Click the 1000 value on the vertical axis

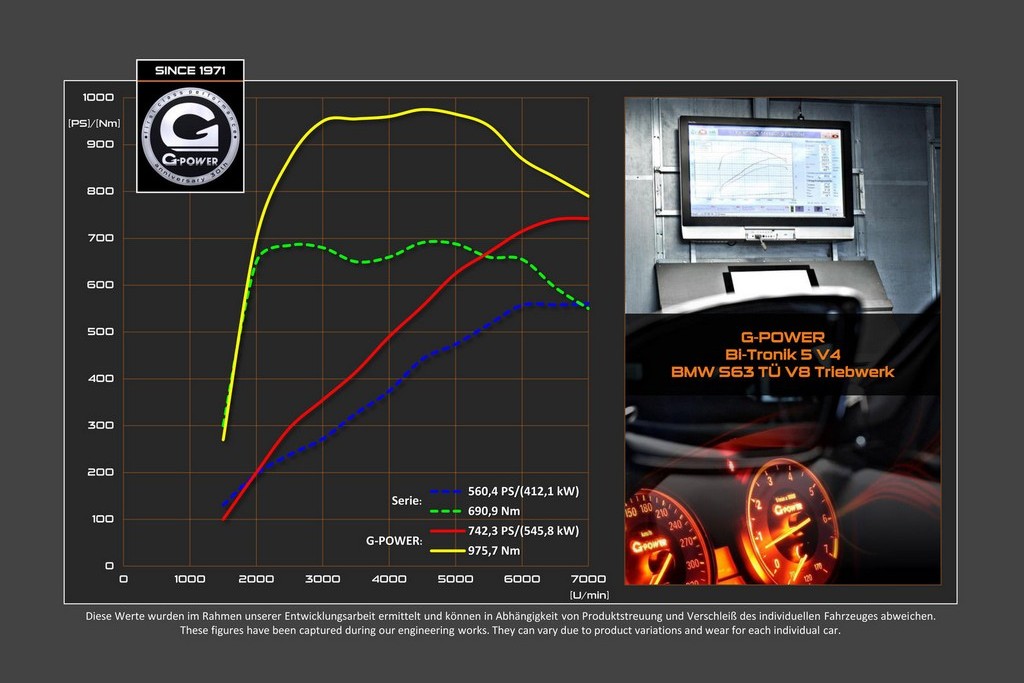(98, 97)
